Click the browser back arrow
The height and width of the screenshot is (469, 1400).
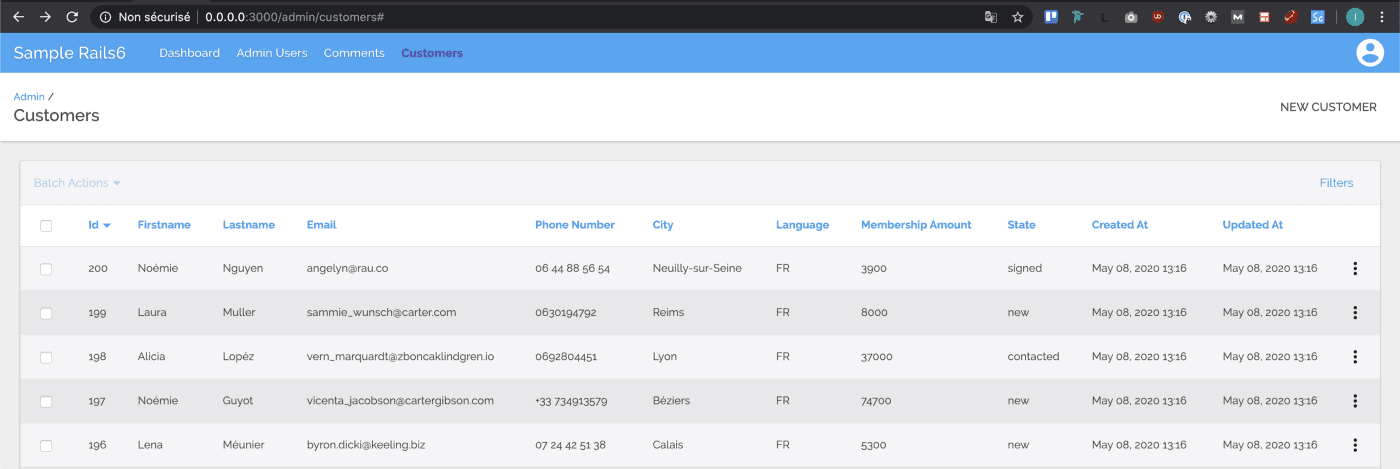tap(18, 17)
